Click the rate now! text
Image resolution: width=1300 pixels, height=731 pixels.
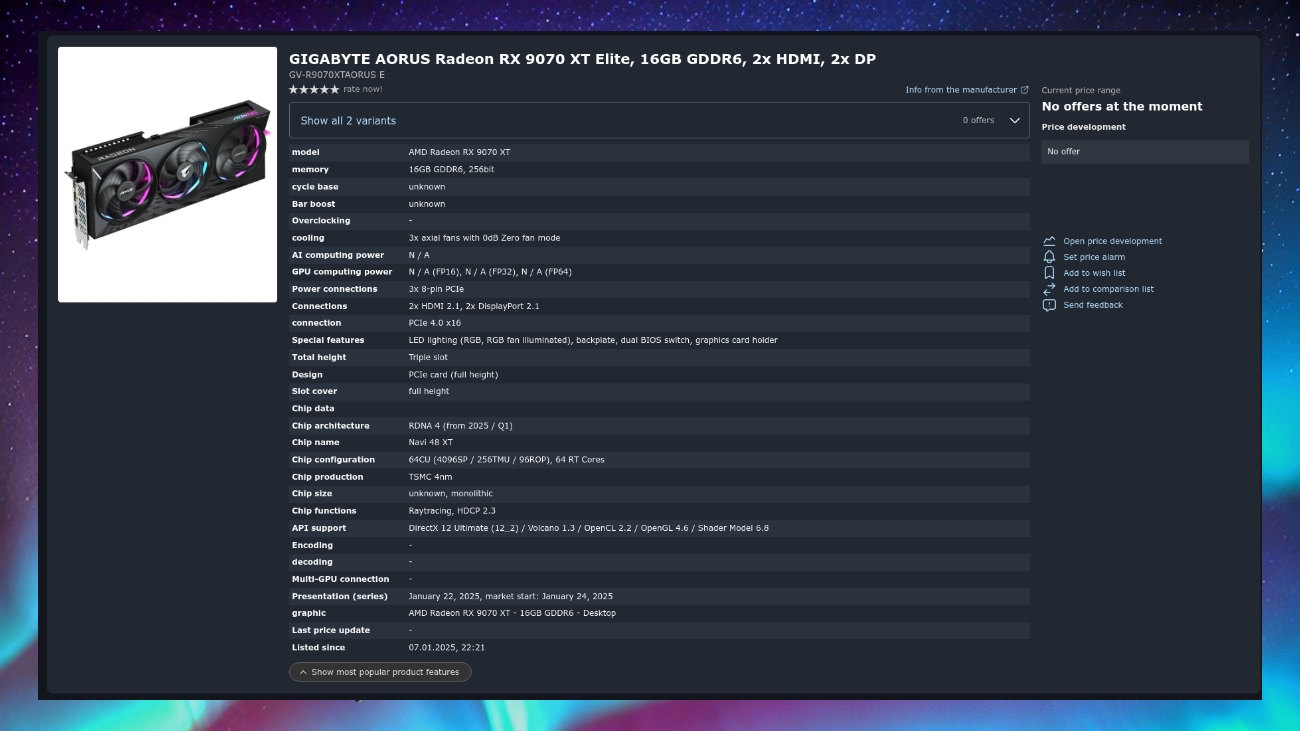point(363,89)
